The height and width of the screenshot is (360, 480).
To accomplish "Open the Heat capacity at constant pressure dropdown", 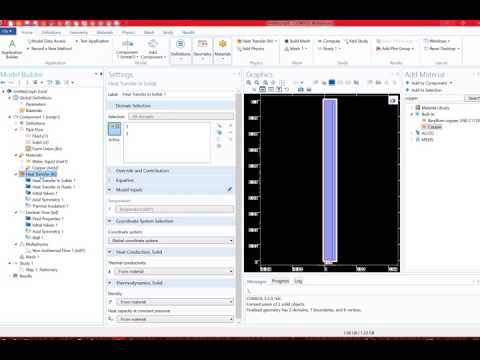I will 175,319.
